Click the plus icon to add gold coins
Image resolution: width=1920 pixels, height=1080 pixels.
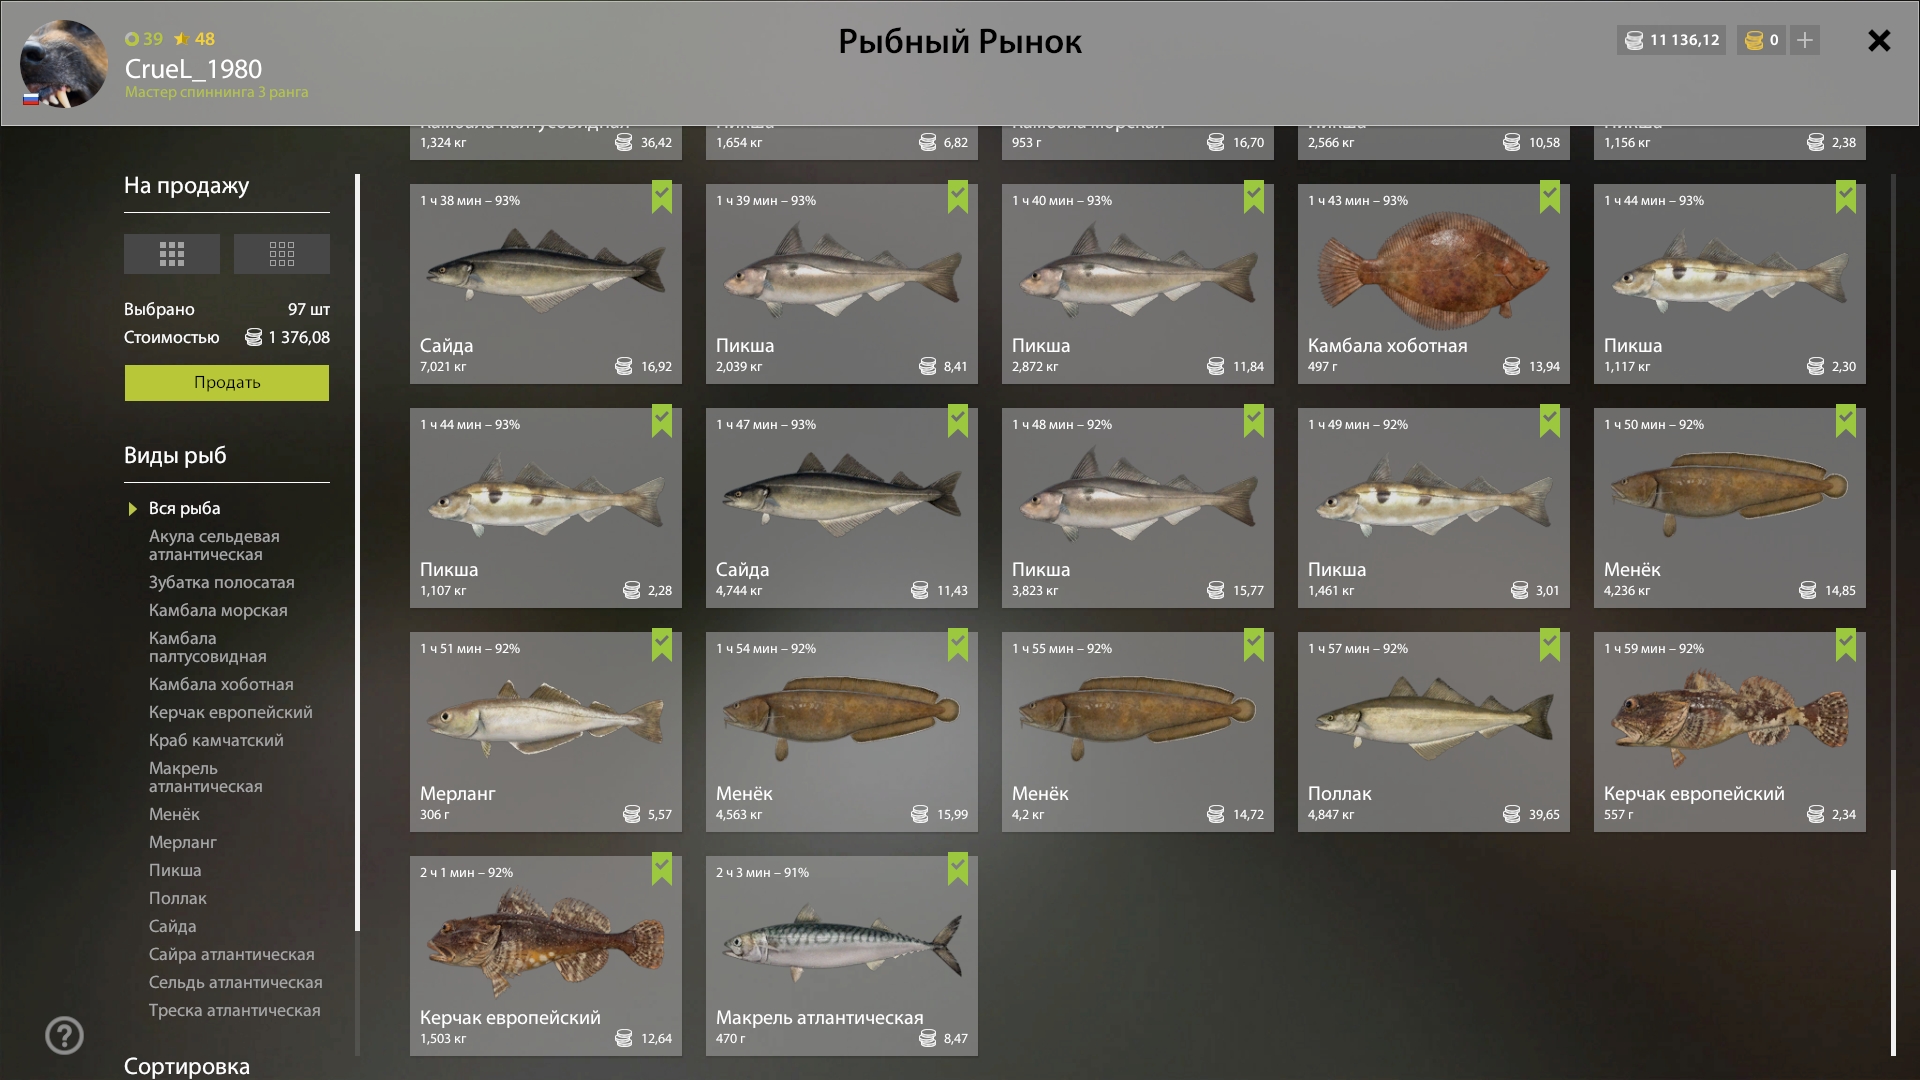click(x=1805, y=40)
